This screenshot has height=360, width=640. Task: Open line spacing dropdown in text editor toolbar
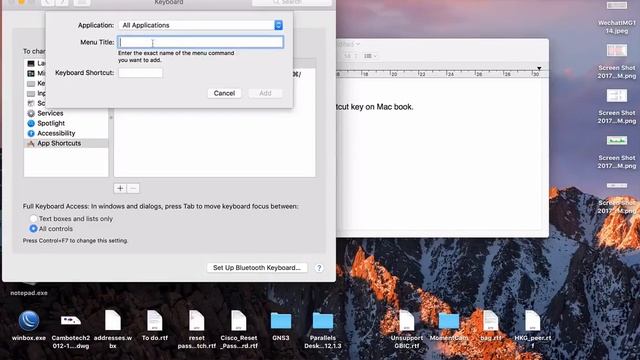pyautogui.click(x=370, y=56)
